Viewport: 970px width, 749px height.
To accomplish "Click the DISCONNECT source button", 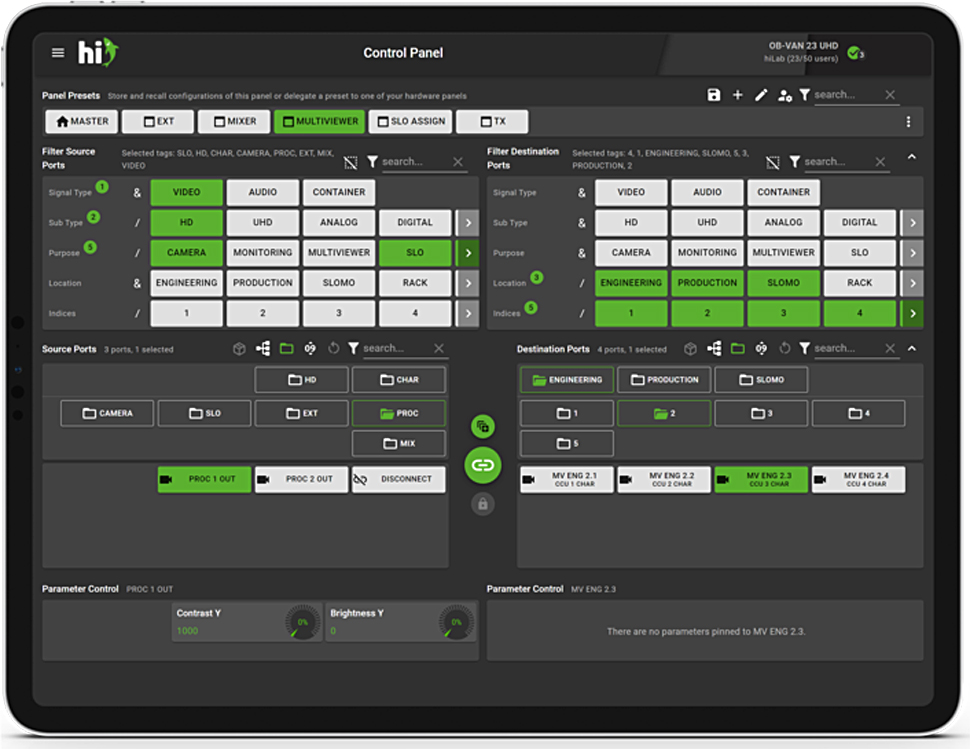I will 398,479.
